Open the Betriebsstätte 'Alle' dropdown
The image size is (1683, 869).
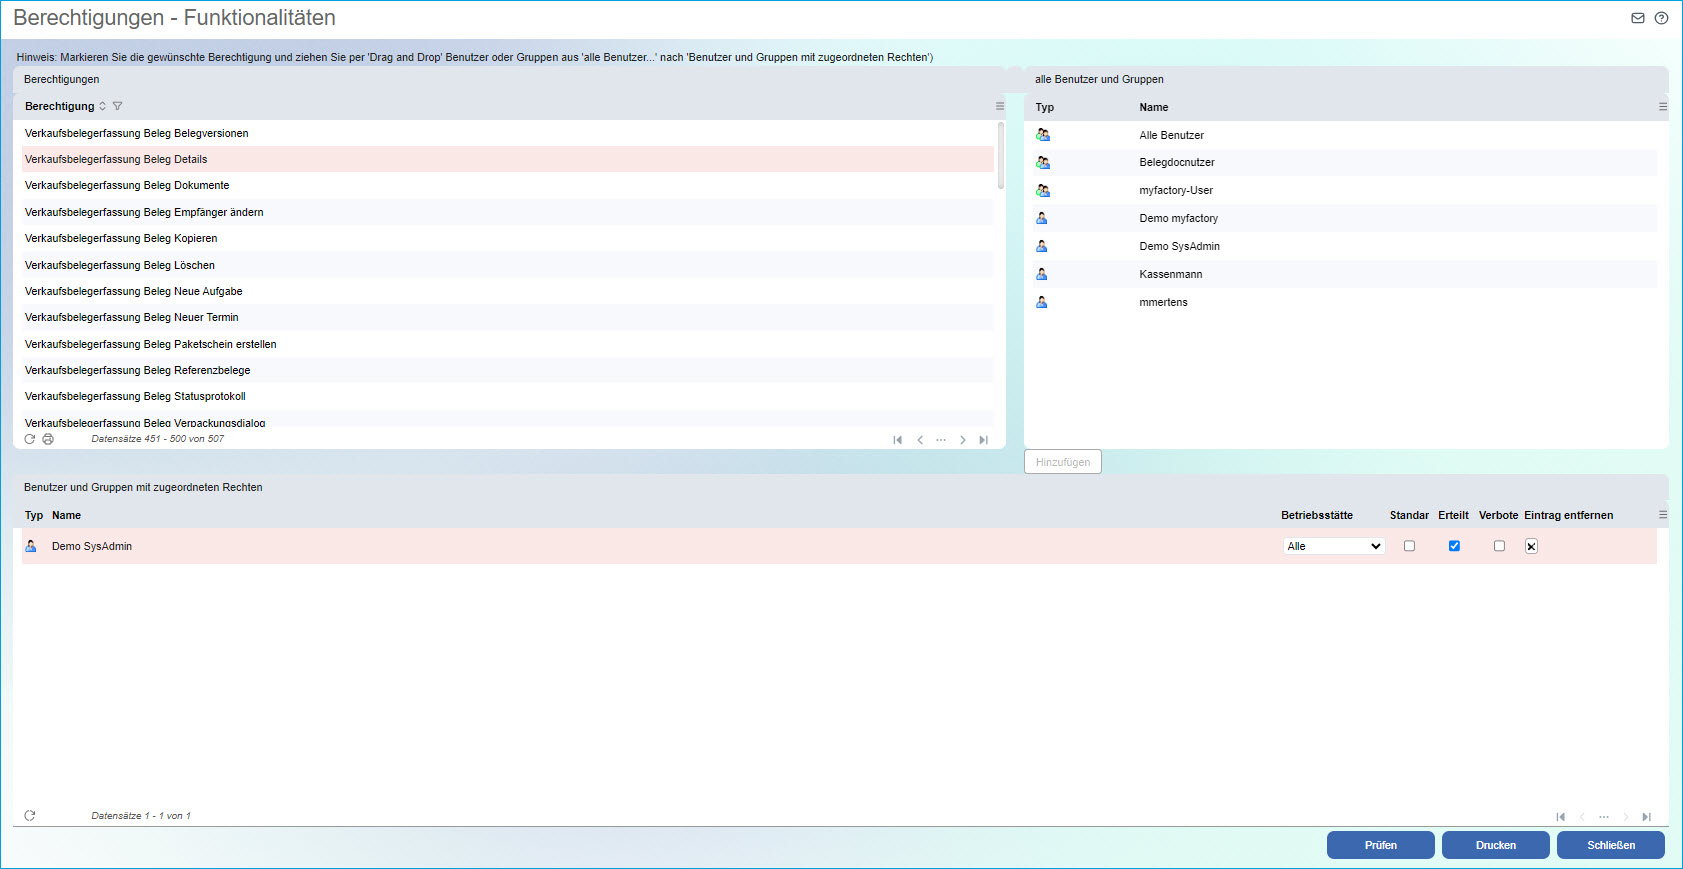point(1334,546)
